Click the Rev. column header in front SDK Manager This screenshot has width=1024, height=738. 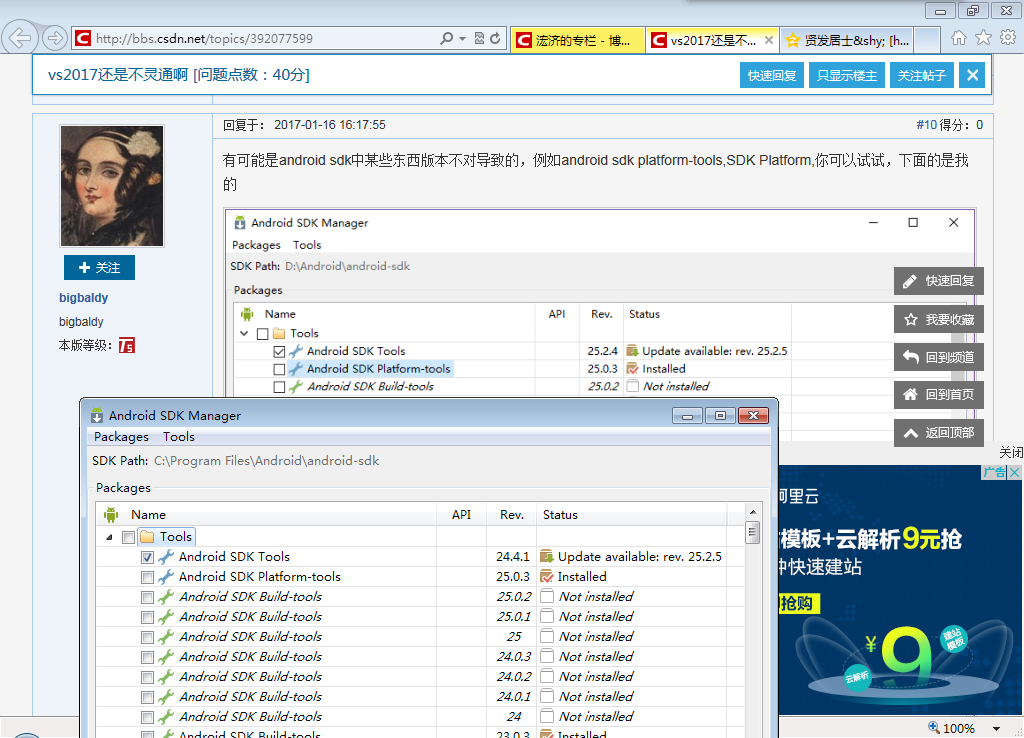512,515
